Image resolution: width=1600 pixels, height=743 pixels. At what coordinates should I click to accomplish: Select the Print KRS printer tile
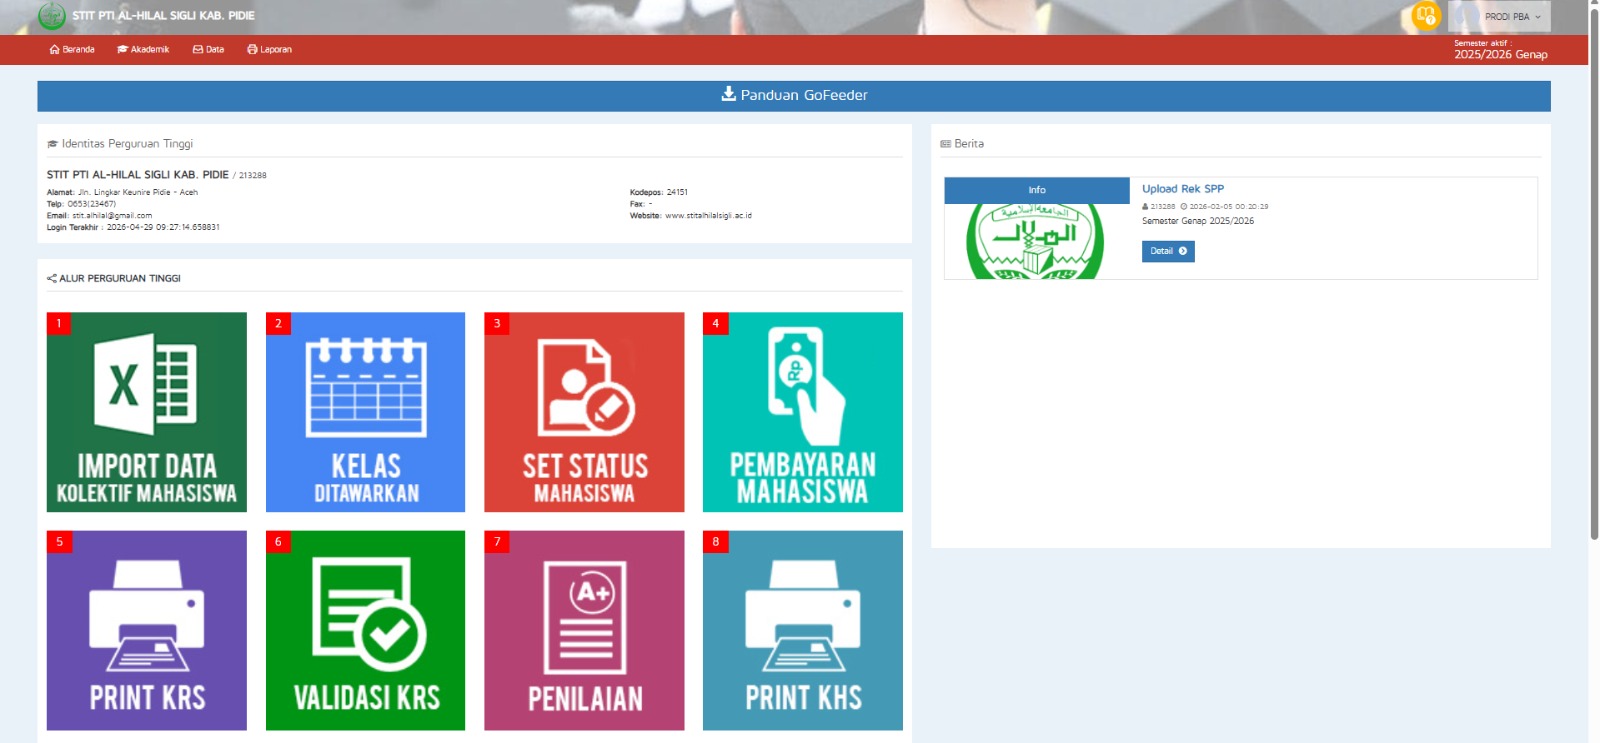[x=146, y=630]
